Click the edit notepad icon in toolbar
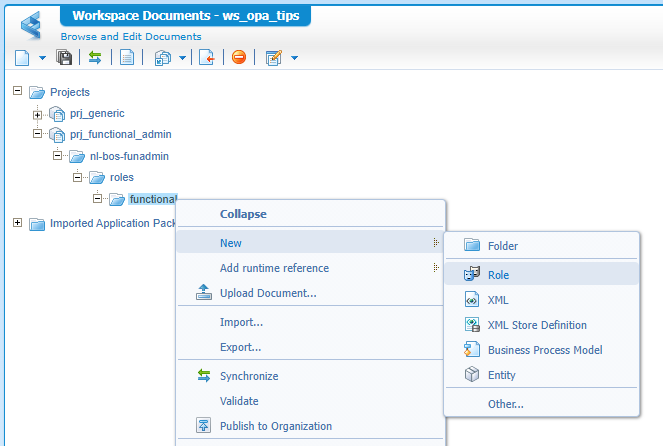Viewport: 663px width, 446px height. coord(273,57)
